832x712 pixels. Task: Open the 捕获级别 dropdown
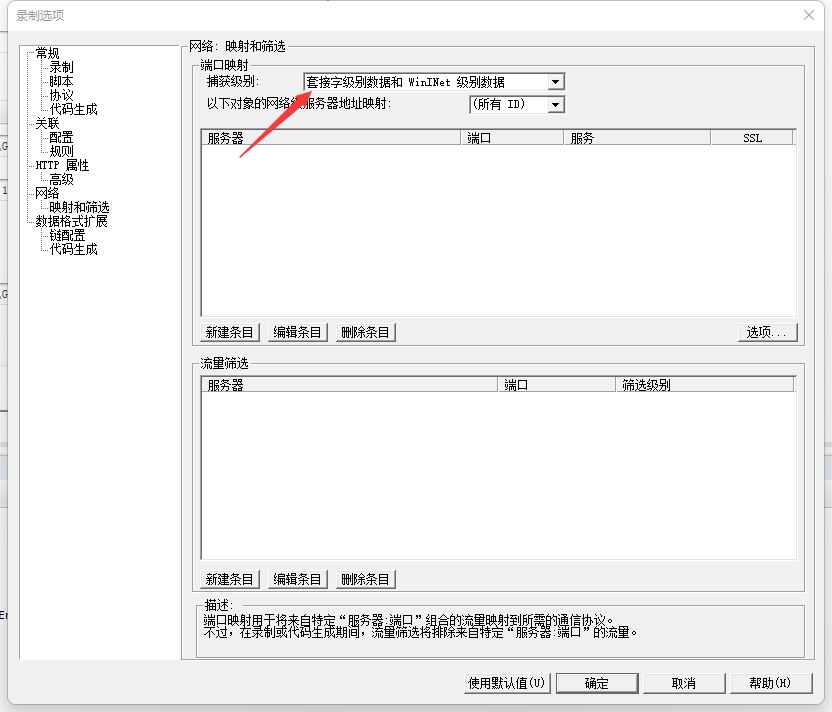(556, 81)
